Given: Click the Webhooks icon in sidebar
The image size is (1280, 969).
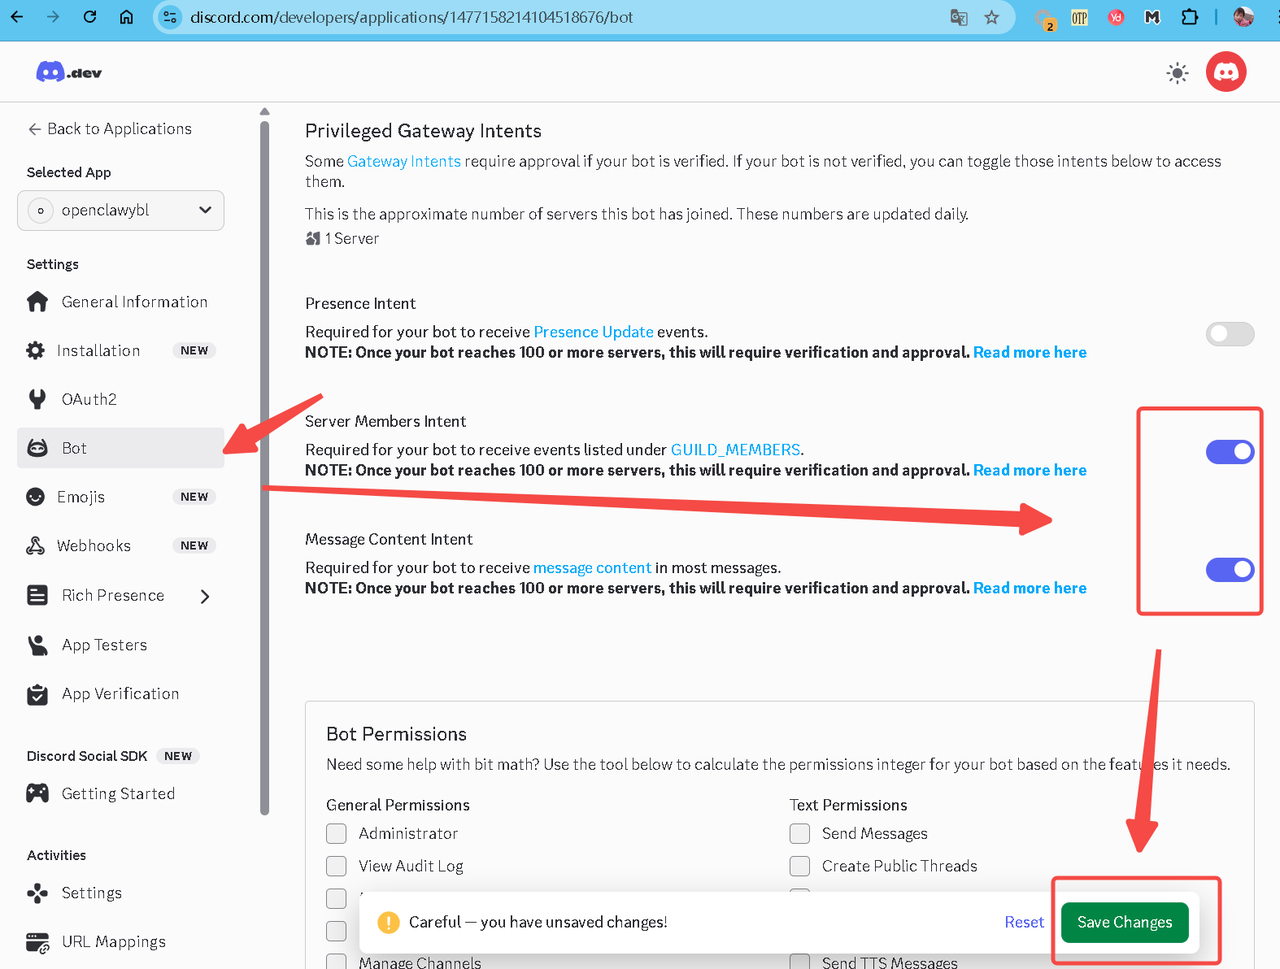Looking at the screenshot, I should tap(36, 546).
